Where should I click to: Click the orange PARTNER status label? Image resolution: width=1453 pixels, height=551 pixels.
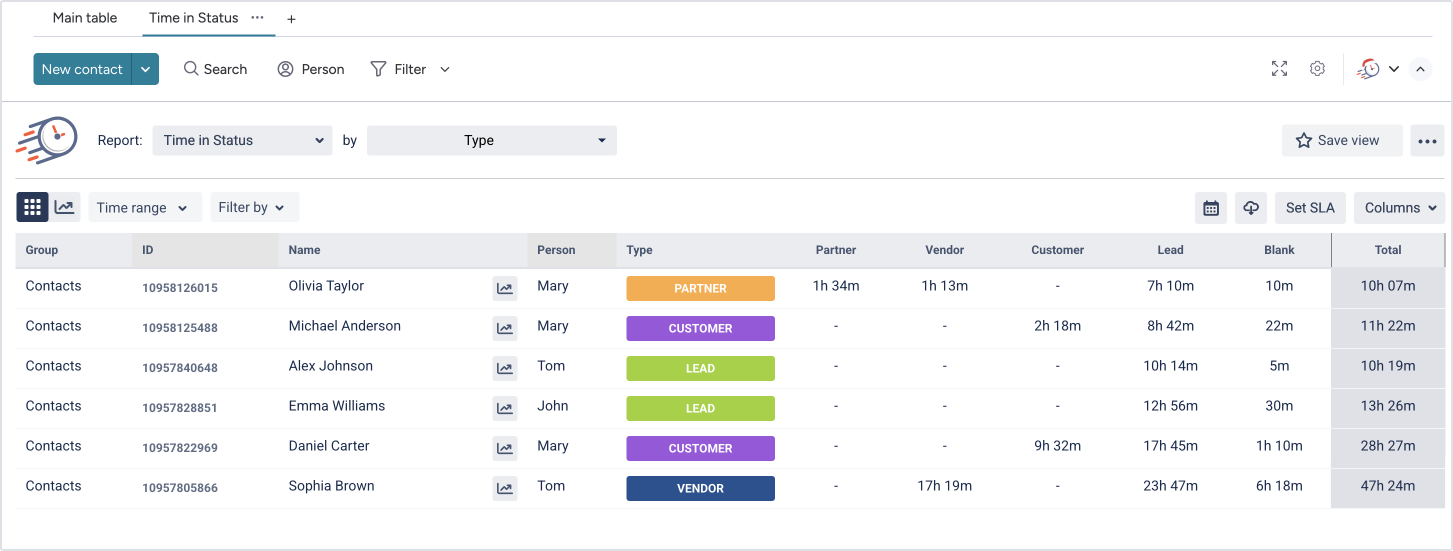pos(700,289)
